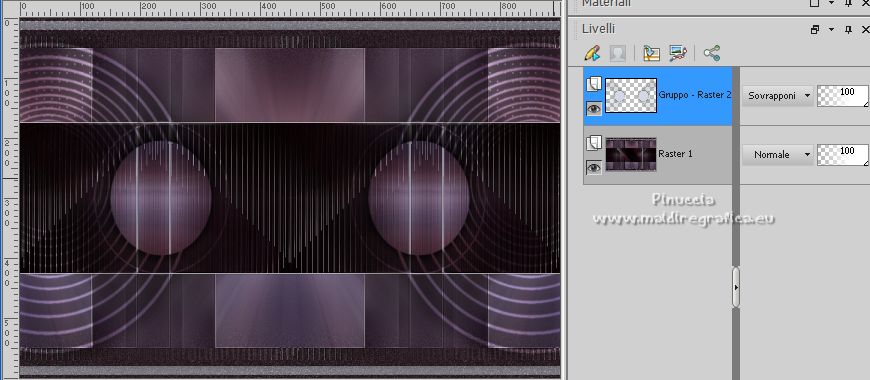Click the greyed mask portrait icon
Viewport: 870px width, 380px height.
coord(617,53)
